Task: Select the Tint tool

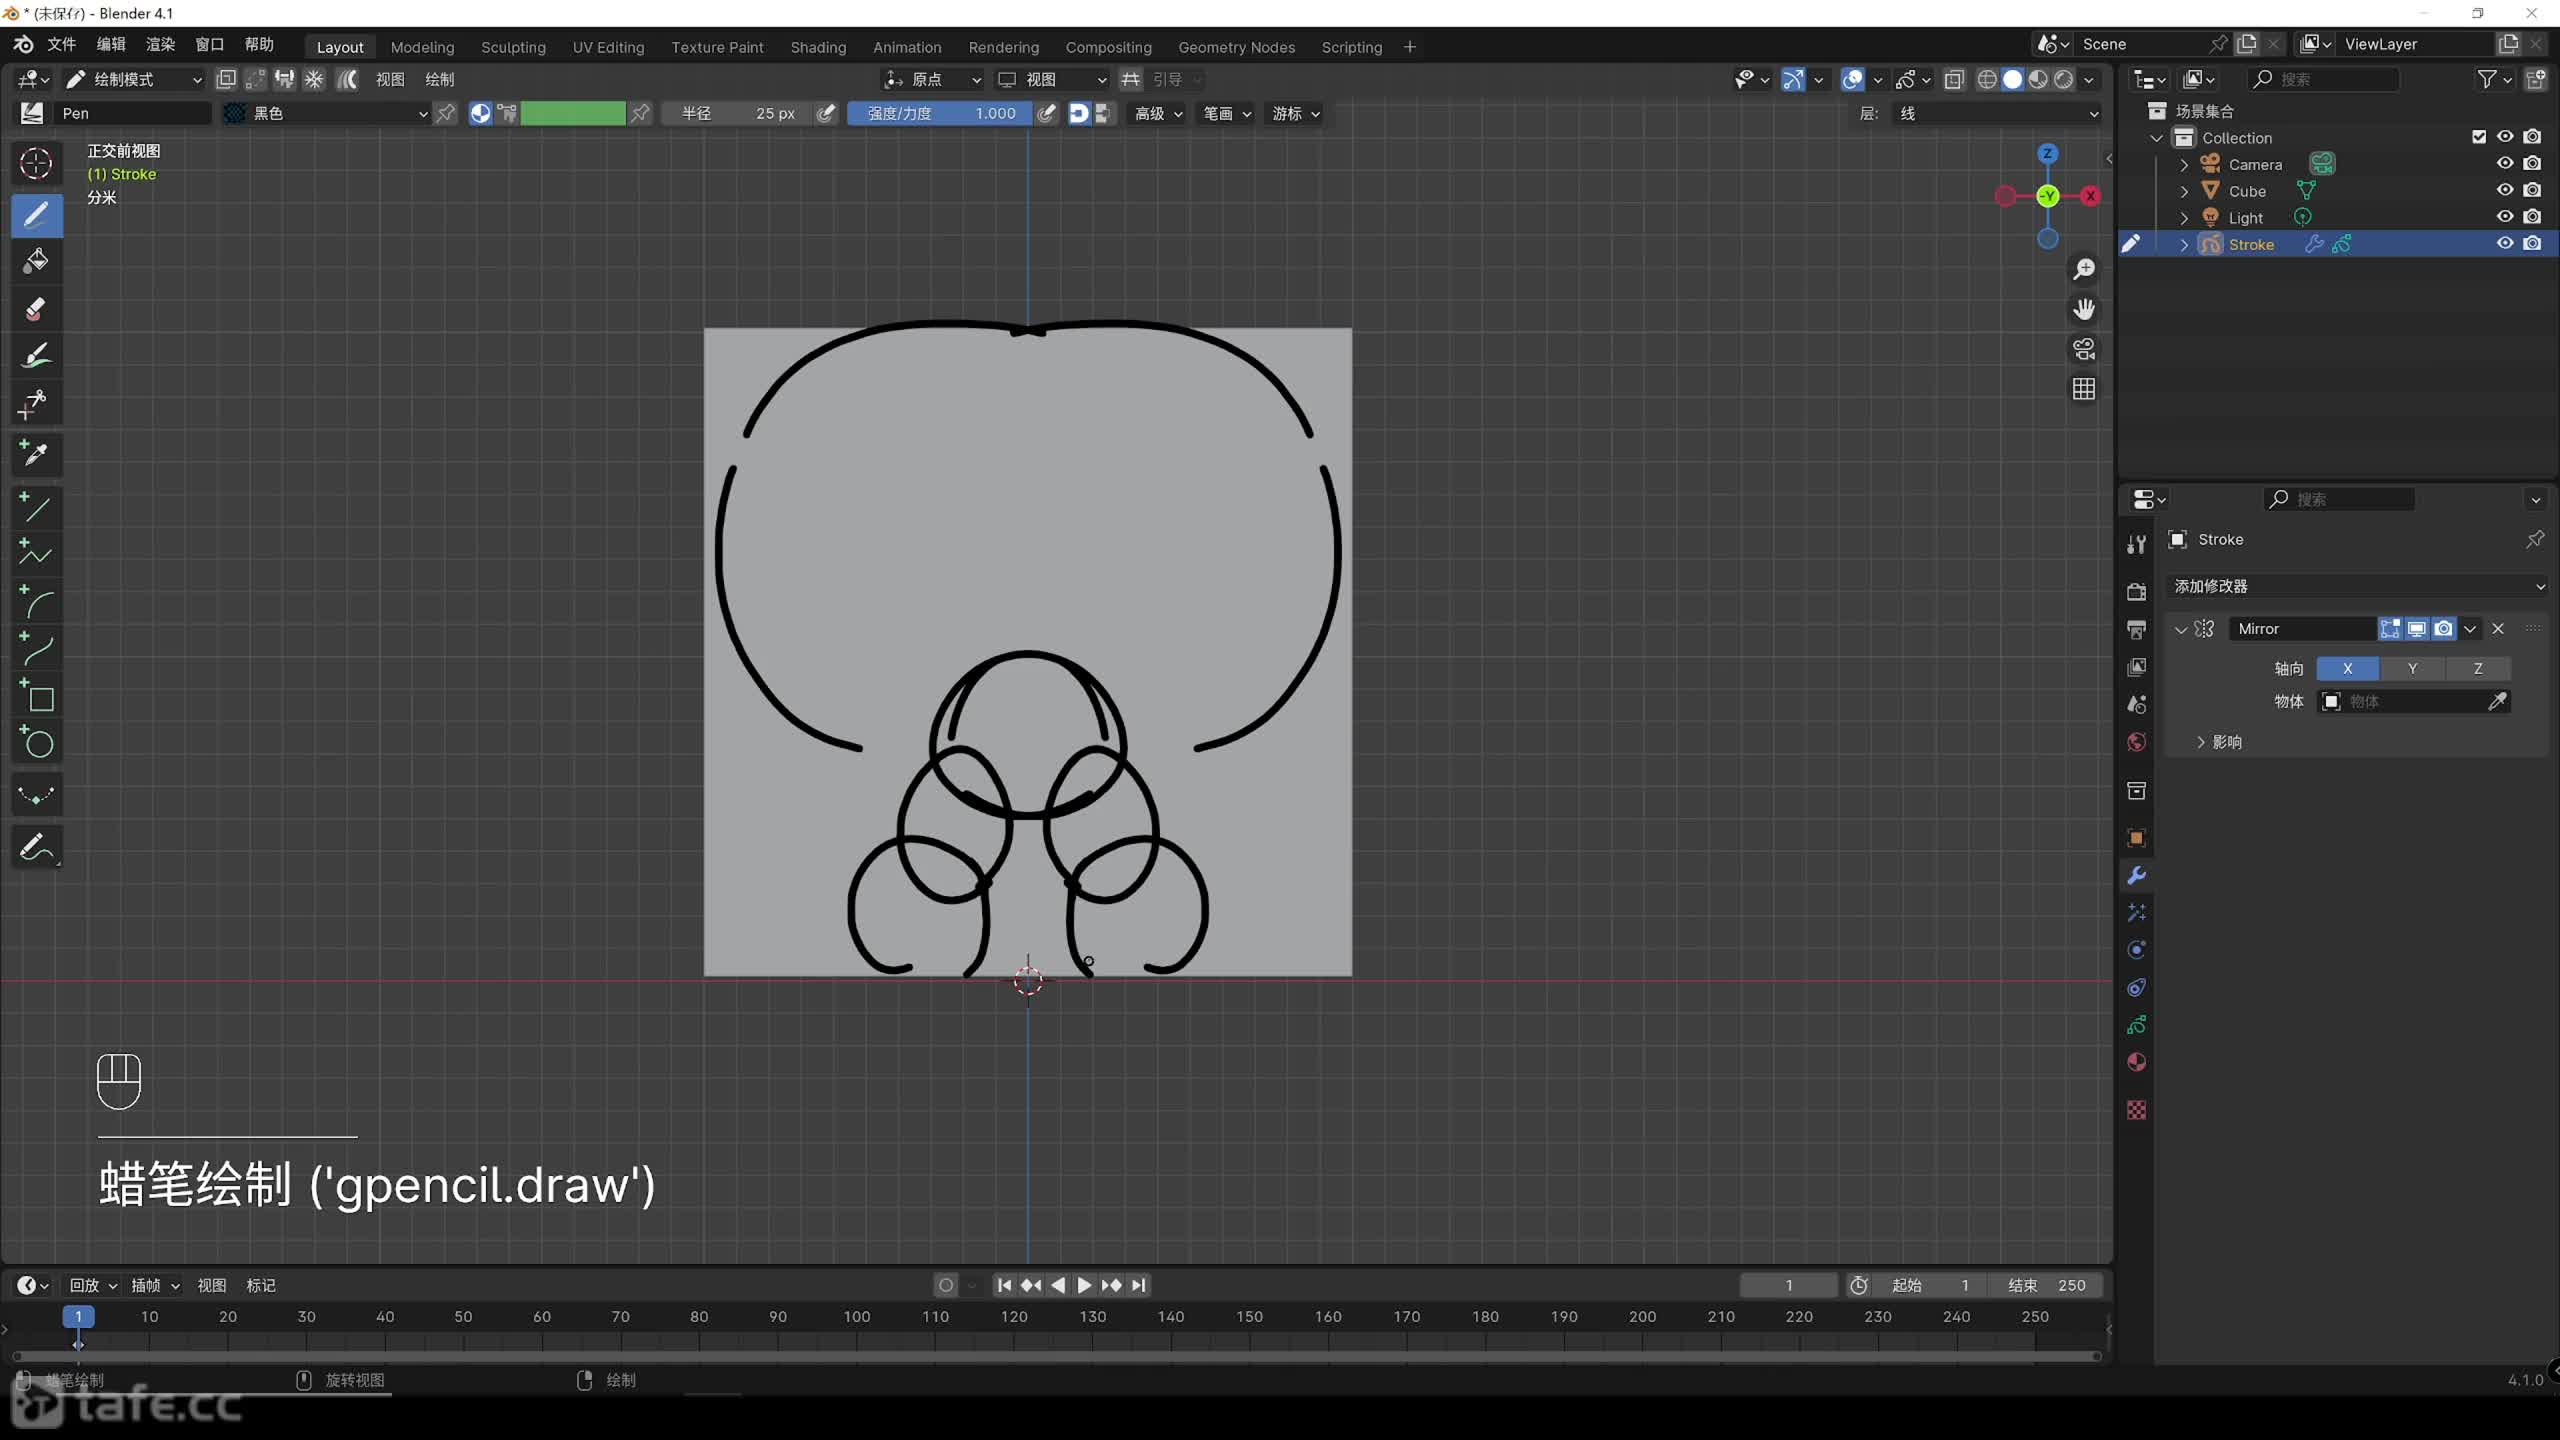Action: click(x=37, y=356)
